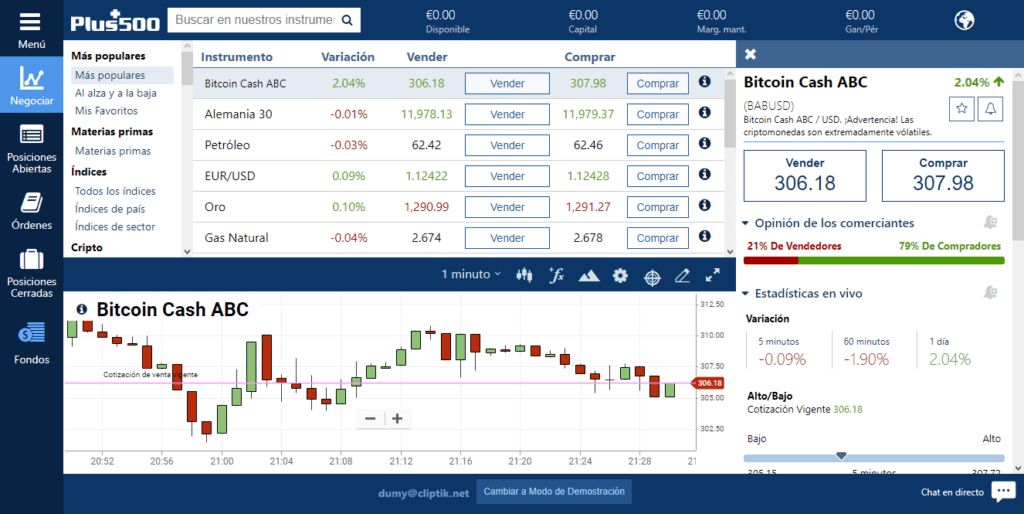The image size is (1024, 514).
Task: Sort by Variación column header
Action: [347, 57]
